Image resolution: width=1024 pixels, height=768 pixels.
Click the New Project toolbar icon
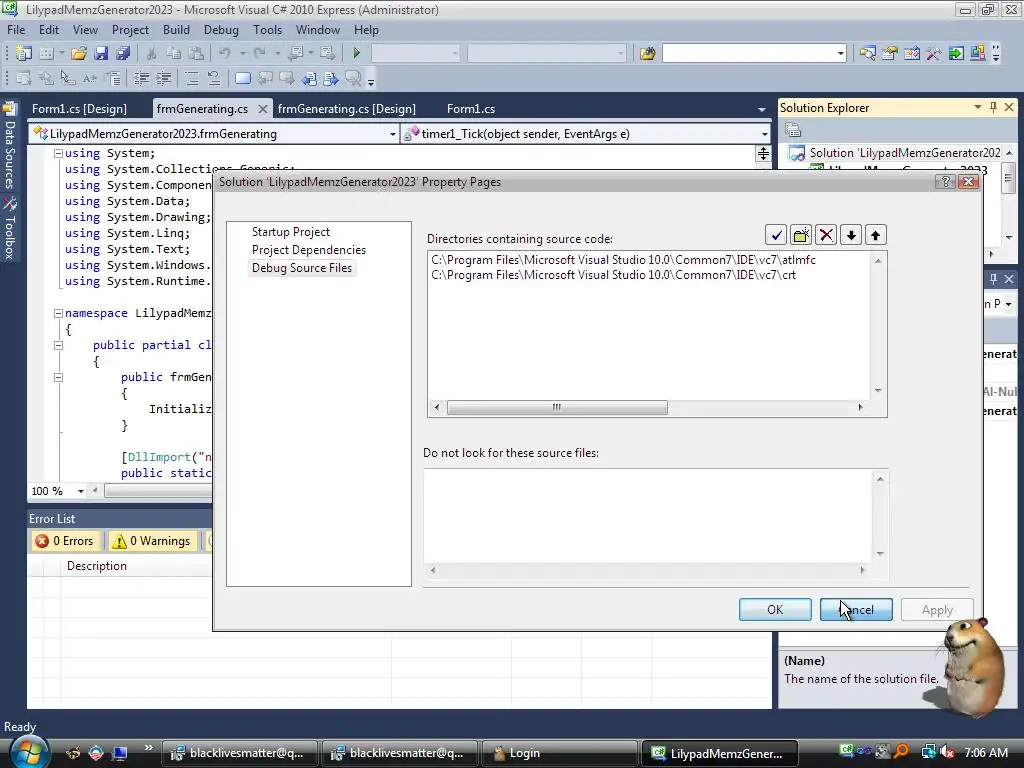(x=24, y=53)
